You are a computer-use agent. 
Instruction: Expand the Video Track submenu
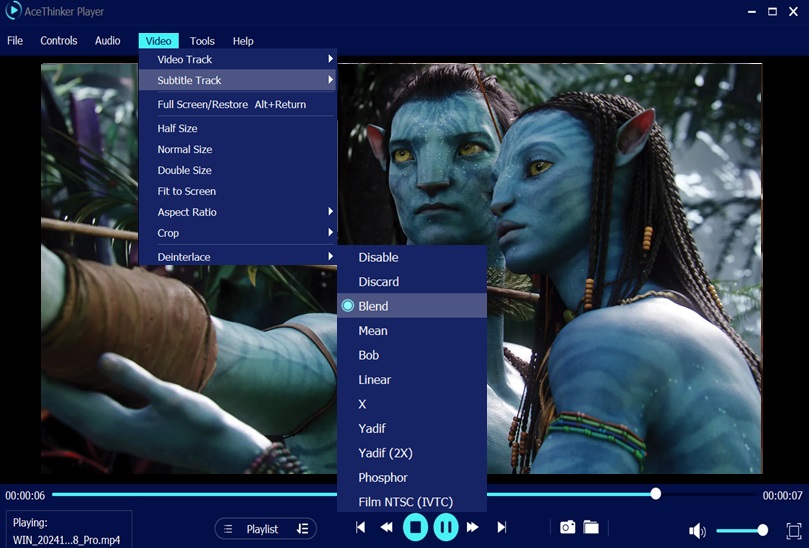coord(238,59)
